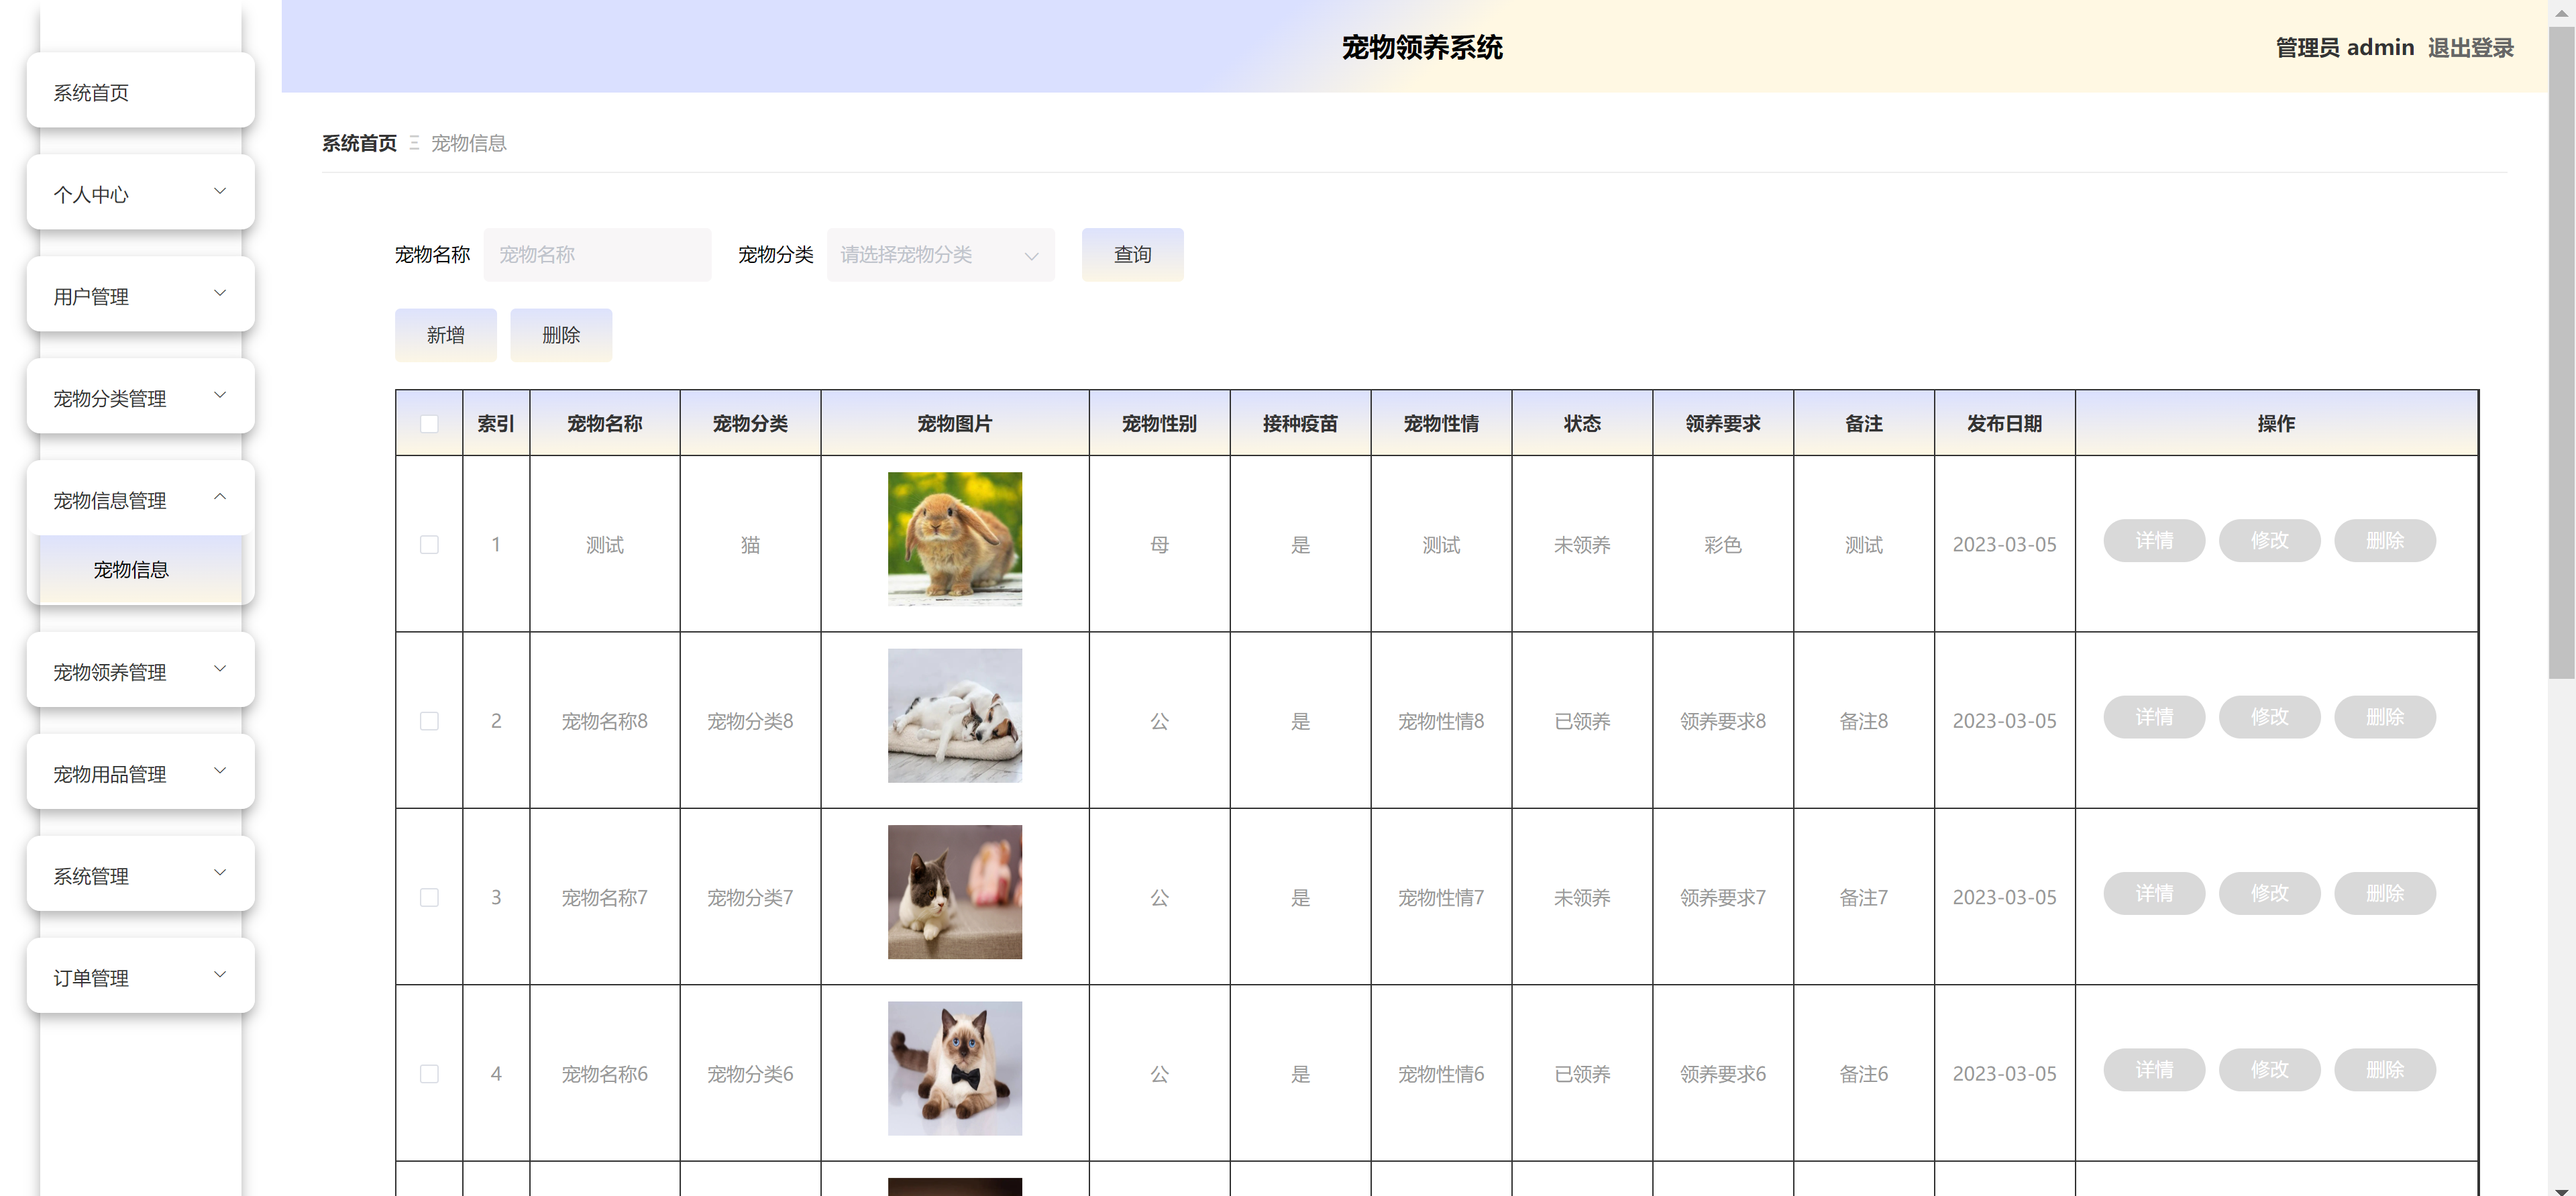Click 删除 for row 宠物名称8

[2385, 717]
